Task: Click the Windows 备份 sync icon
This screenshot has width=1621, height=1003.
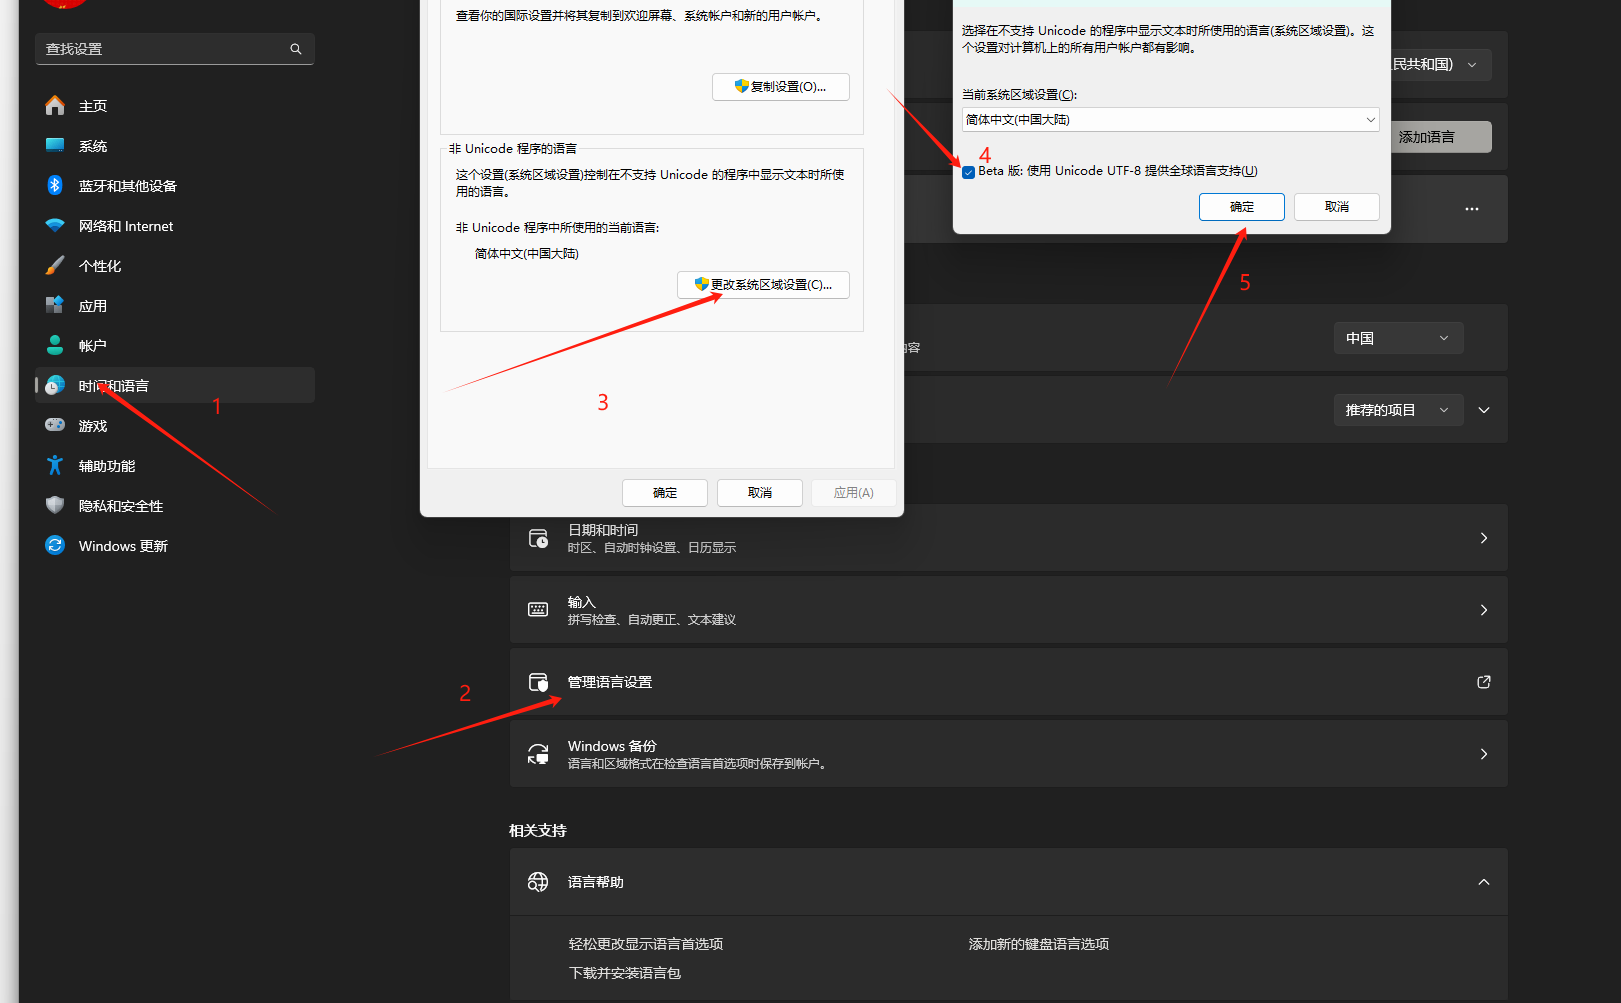Action: pyautogui.click(x=538, y=754)
